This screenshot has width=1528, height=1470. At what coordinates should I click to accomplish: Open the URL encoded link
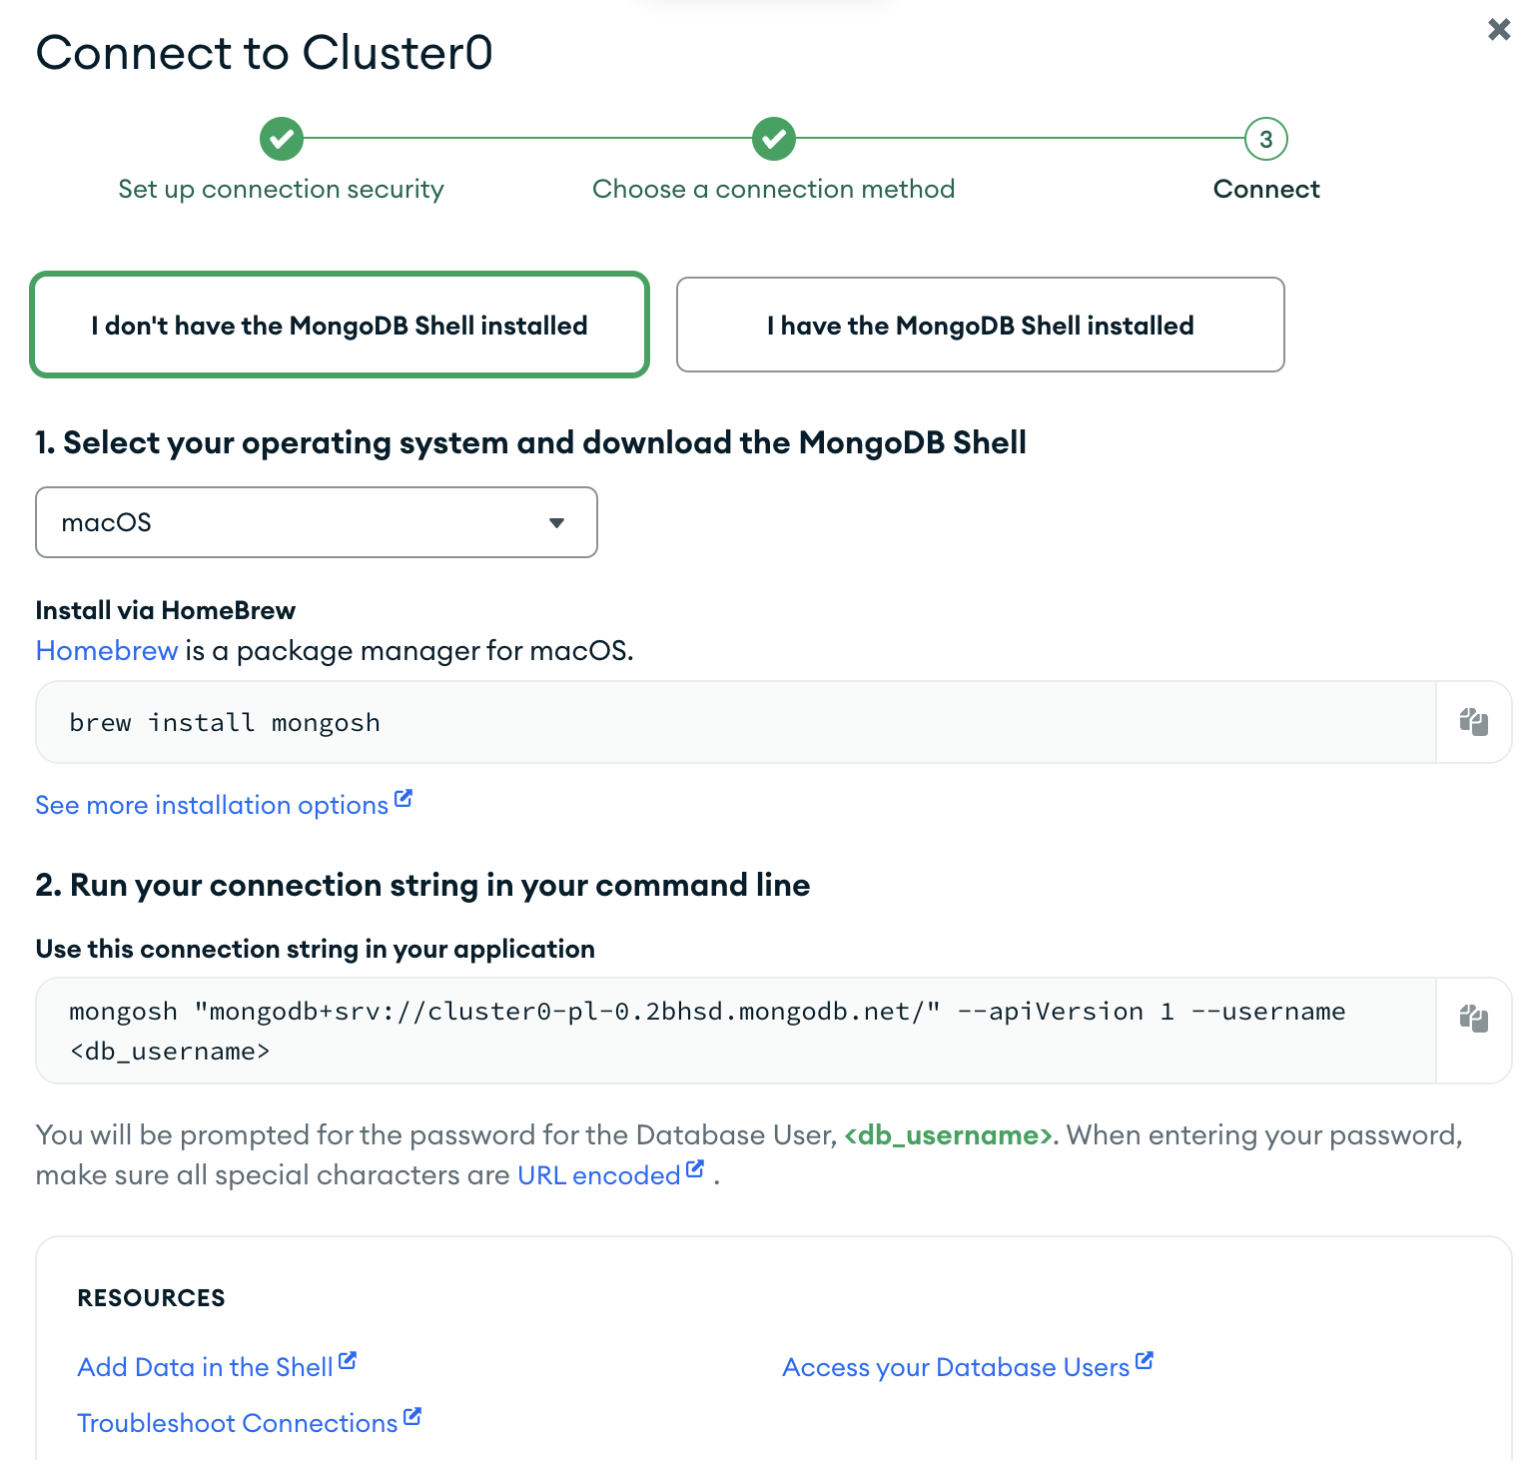pyautogui.click(x=599, y=1175)
